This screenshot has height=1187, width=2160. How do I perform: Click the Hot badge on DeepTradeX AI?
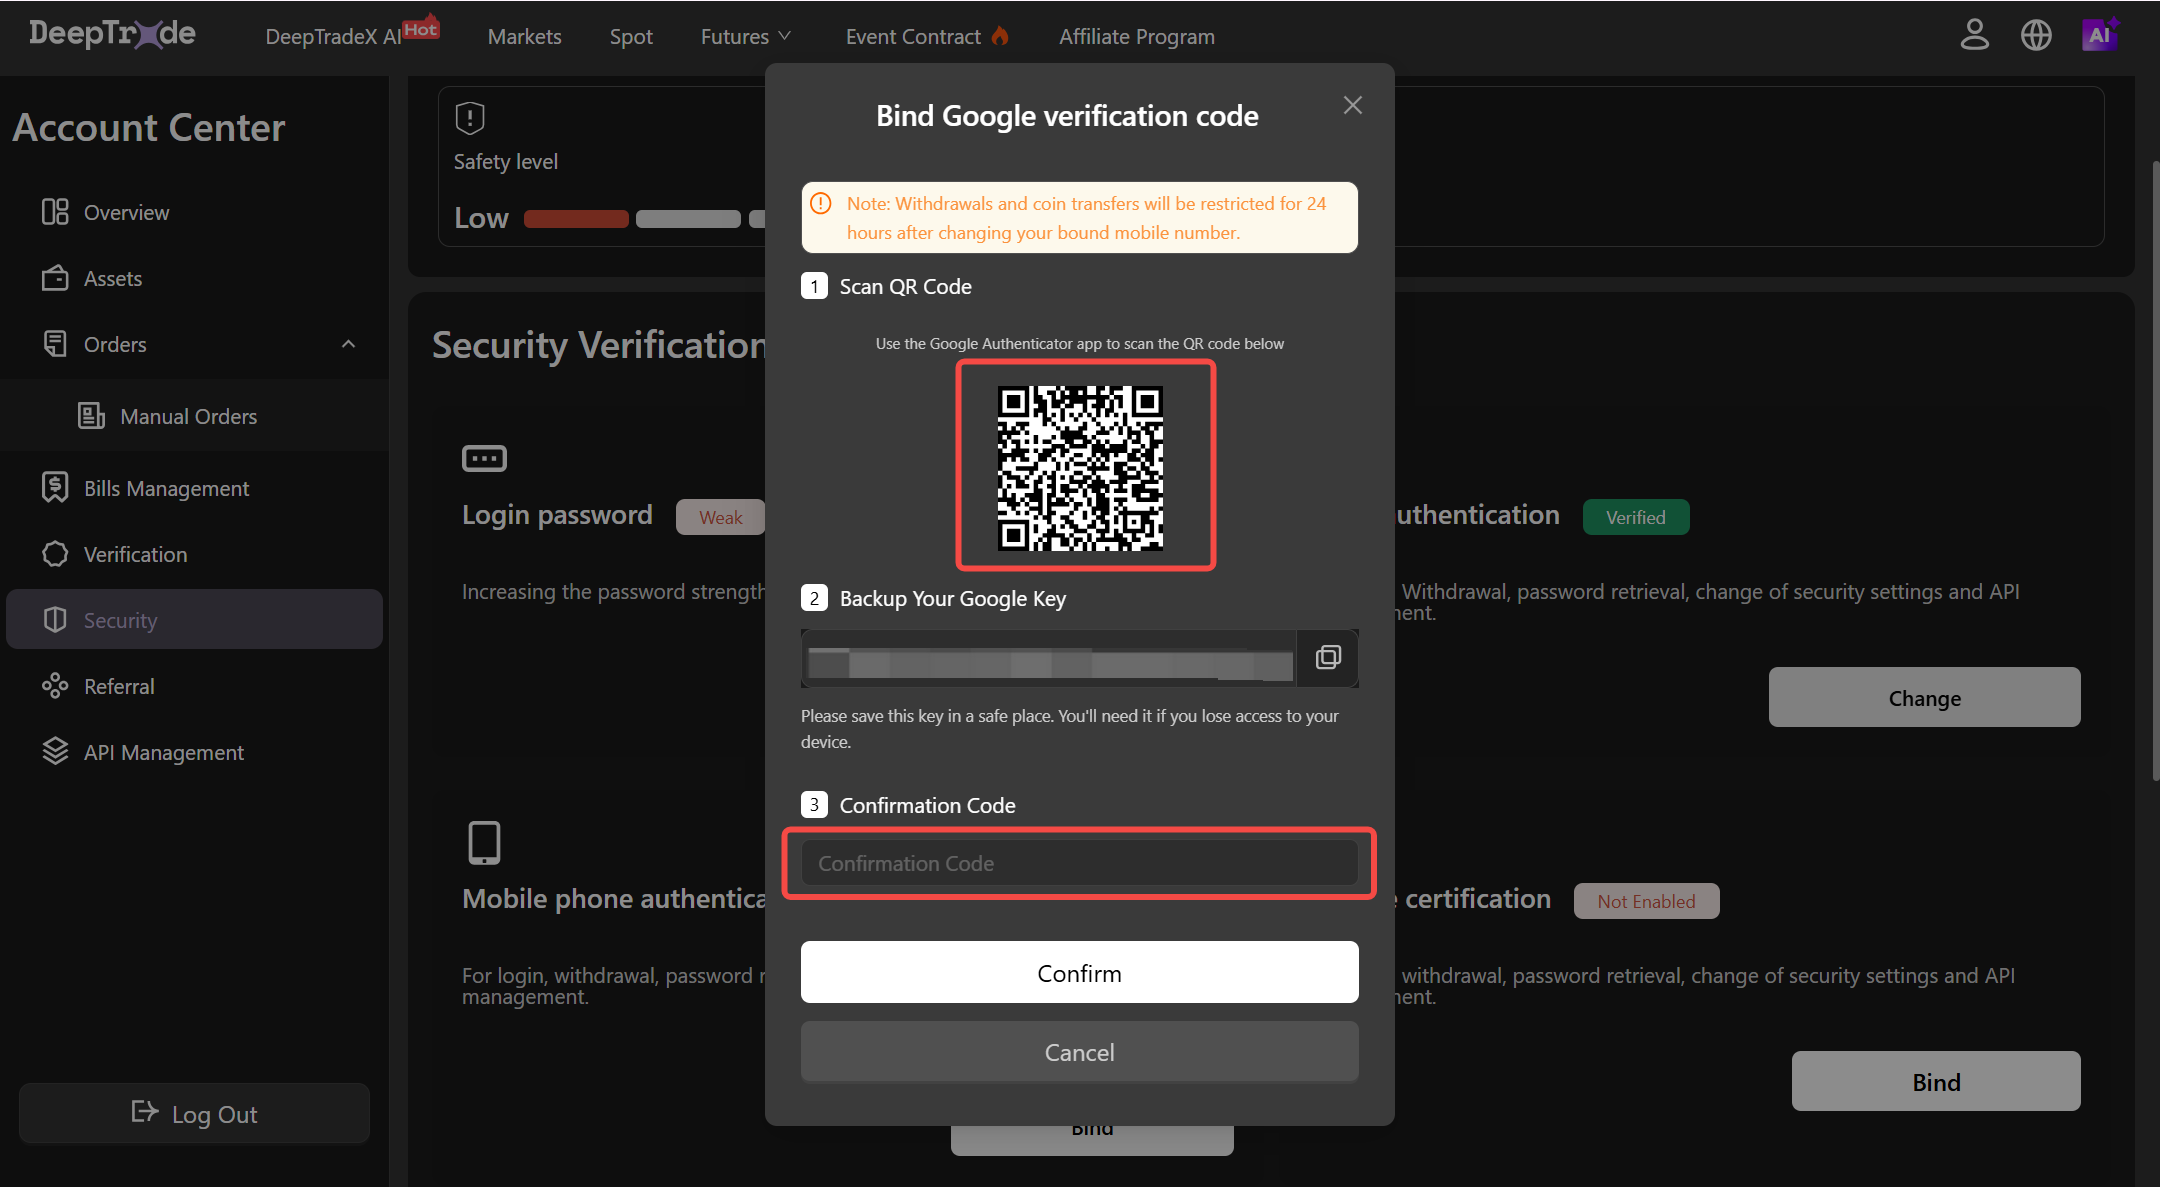click(421, 27)
